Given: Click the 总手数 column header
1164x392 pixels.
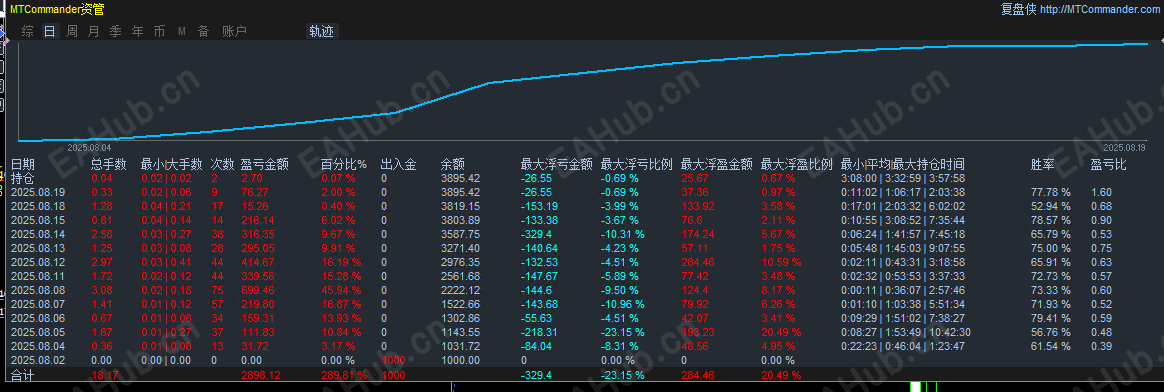Looking at the screenshot, I should coord(108,164).
